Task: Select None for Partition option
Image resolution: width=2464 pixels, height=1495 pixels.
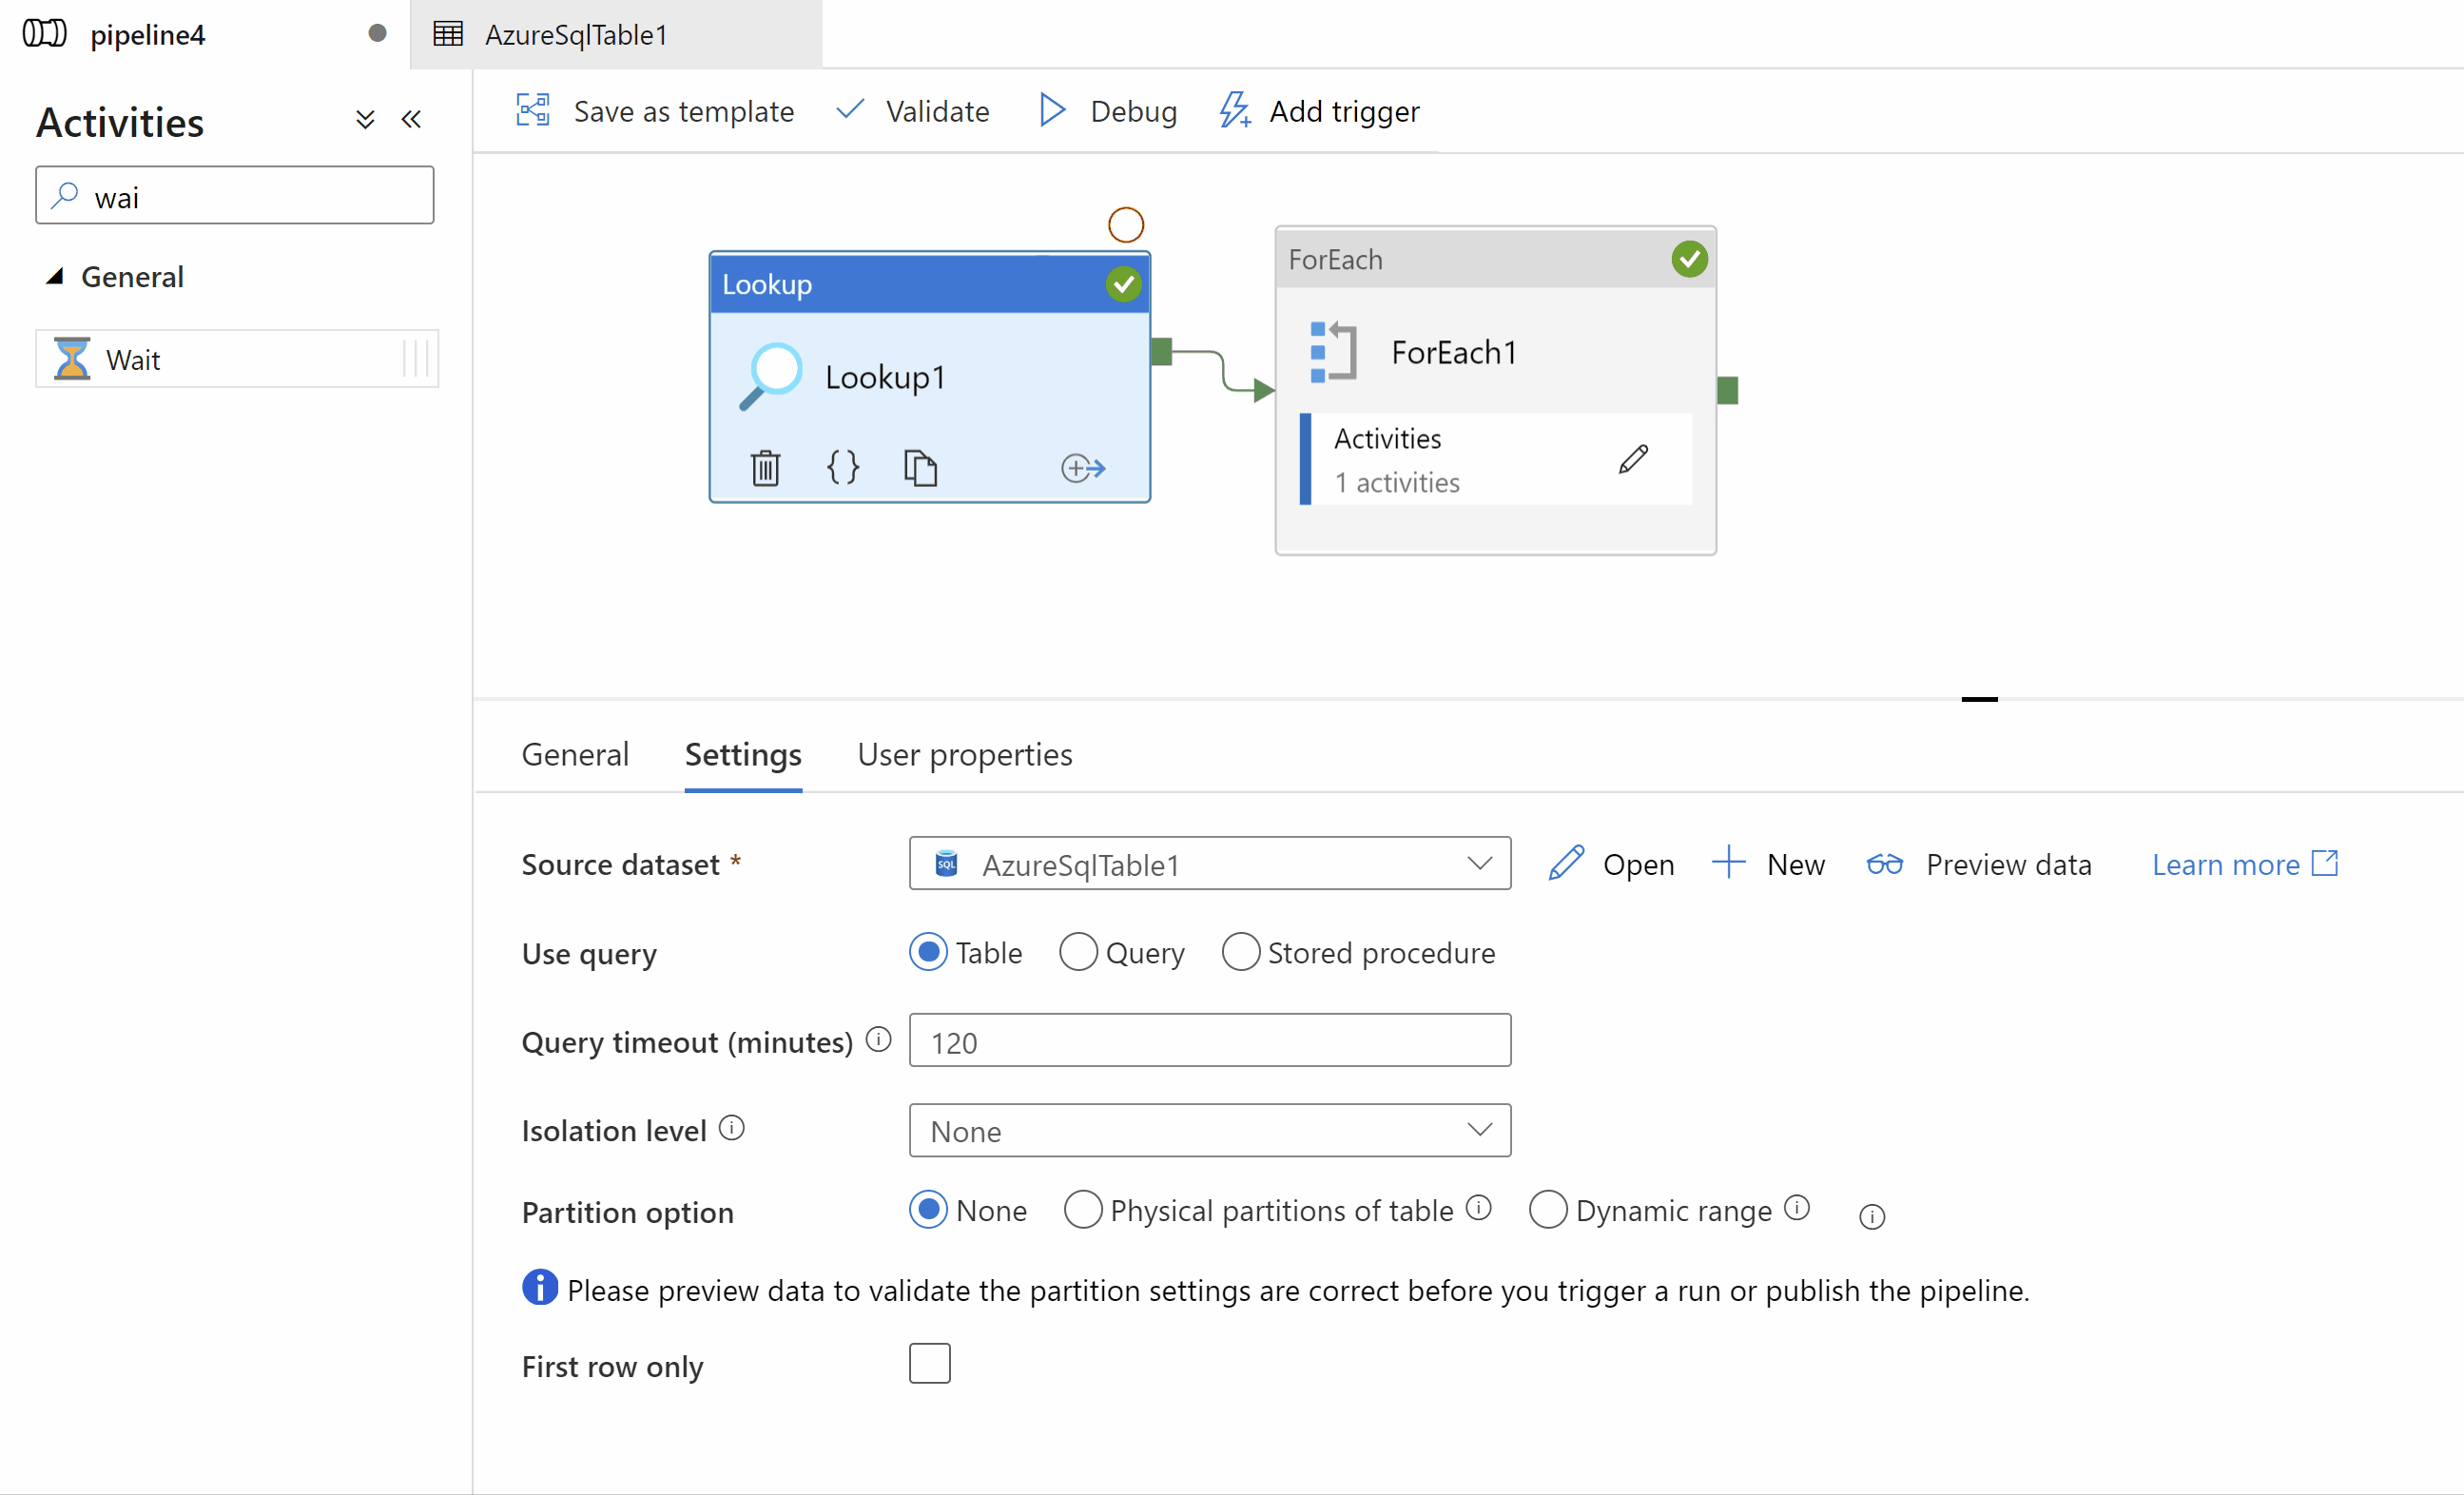Action: pyautogui.click(x=928, y=1210)
